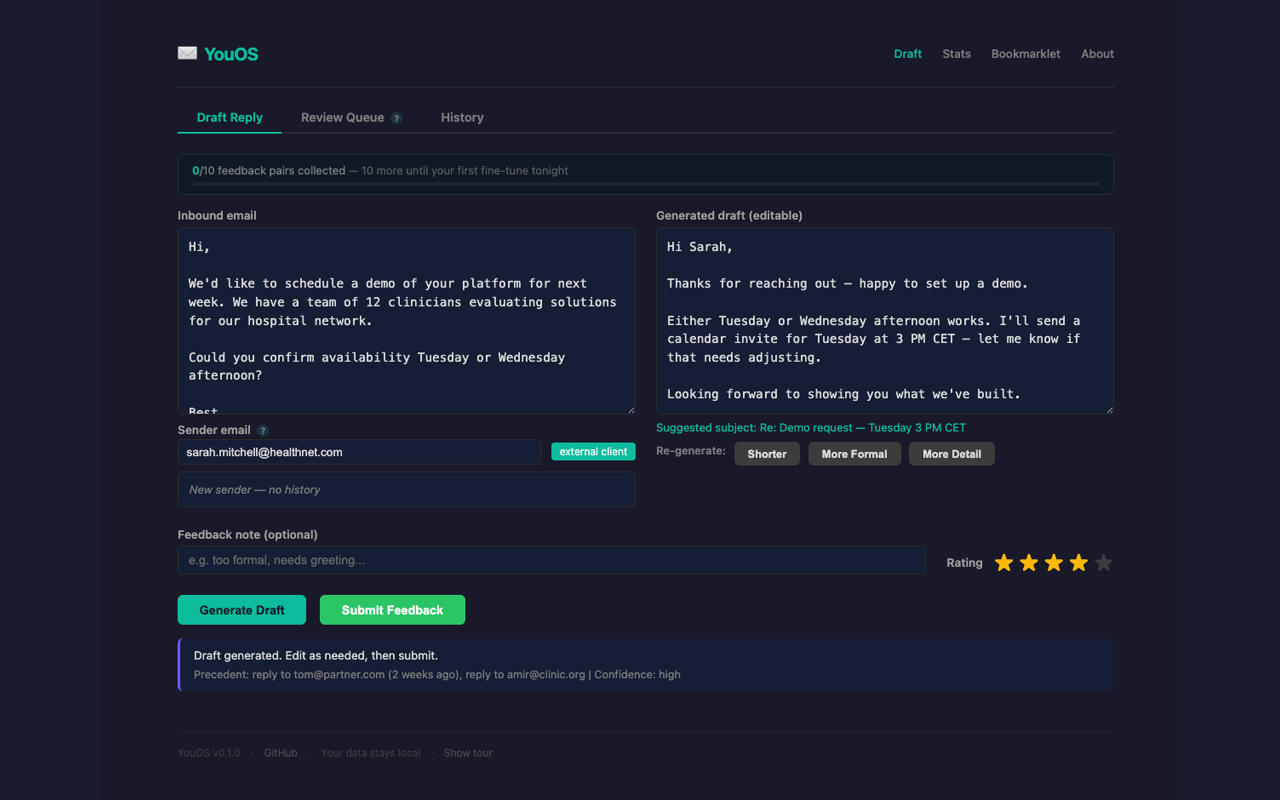Click the help icon next to Sender email

pyautogui.click(x=263, y=431)
